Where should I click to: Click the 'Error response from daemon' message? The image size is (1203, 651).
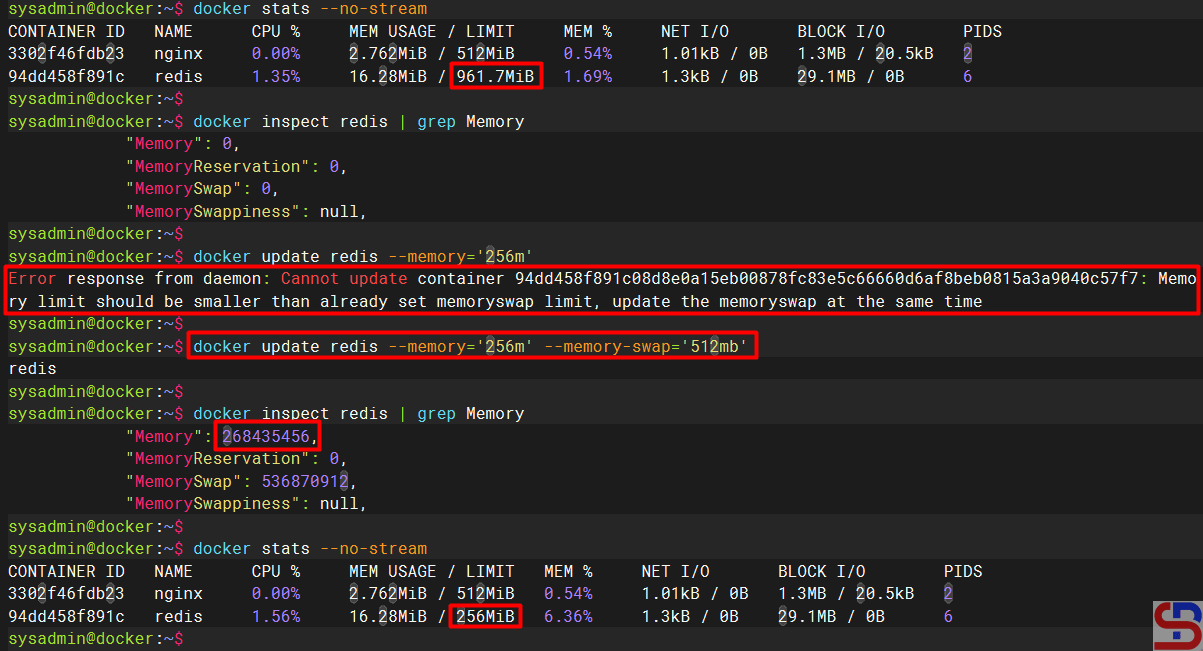141,278
